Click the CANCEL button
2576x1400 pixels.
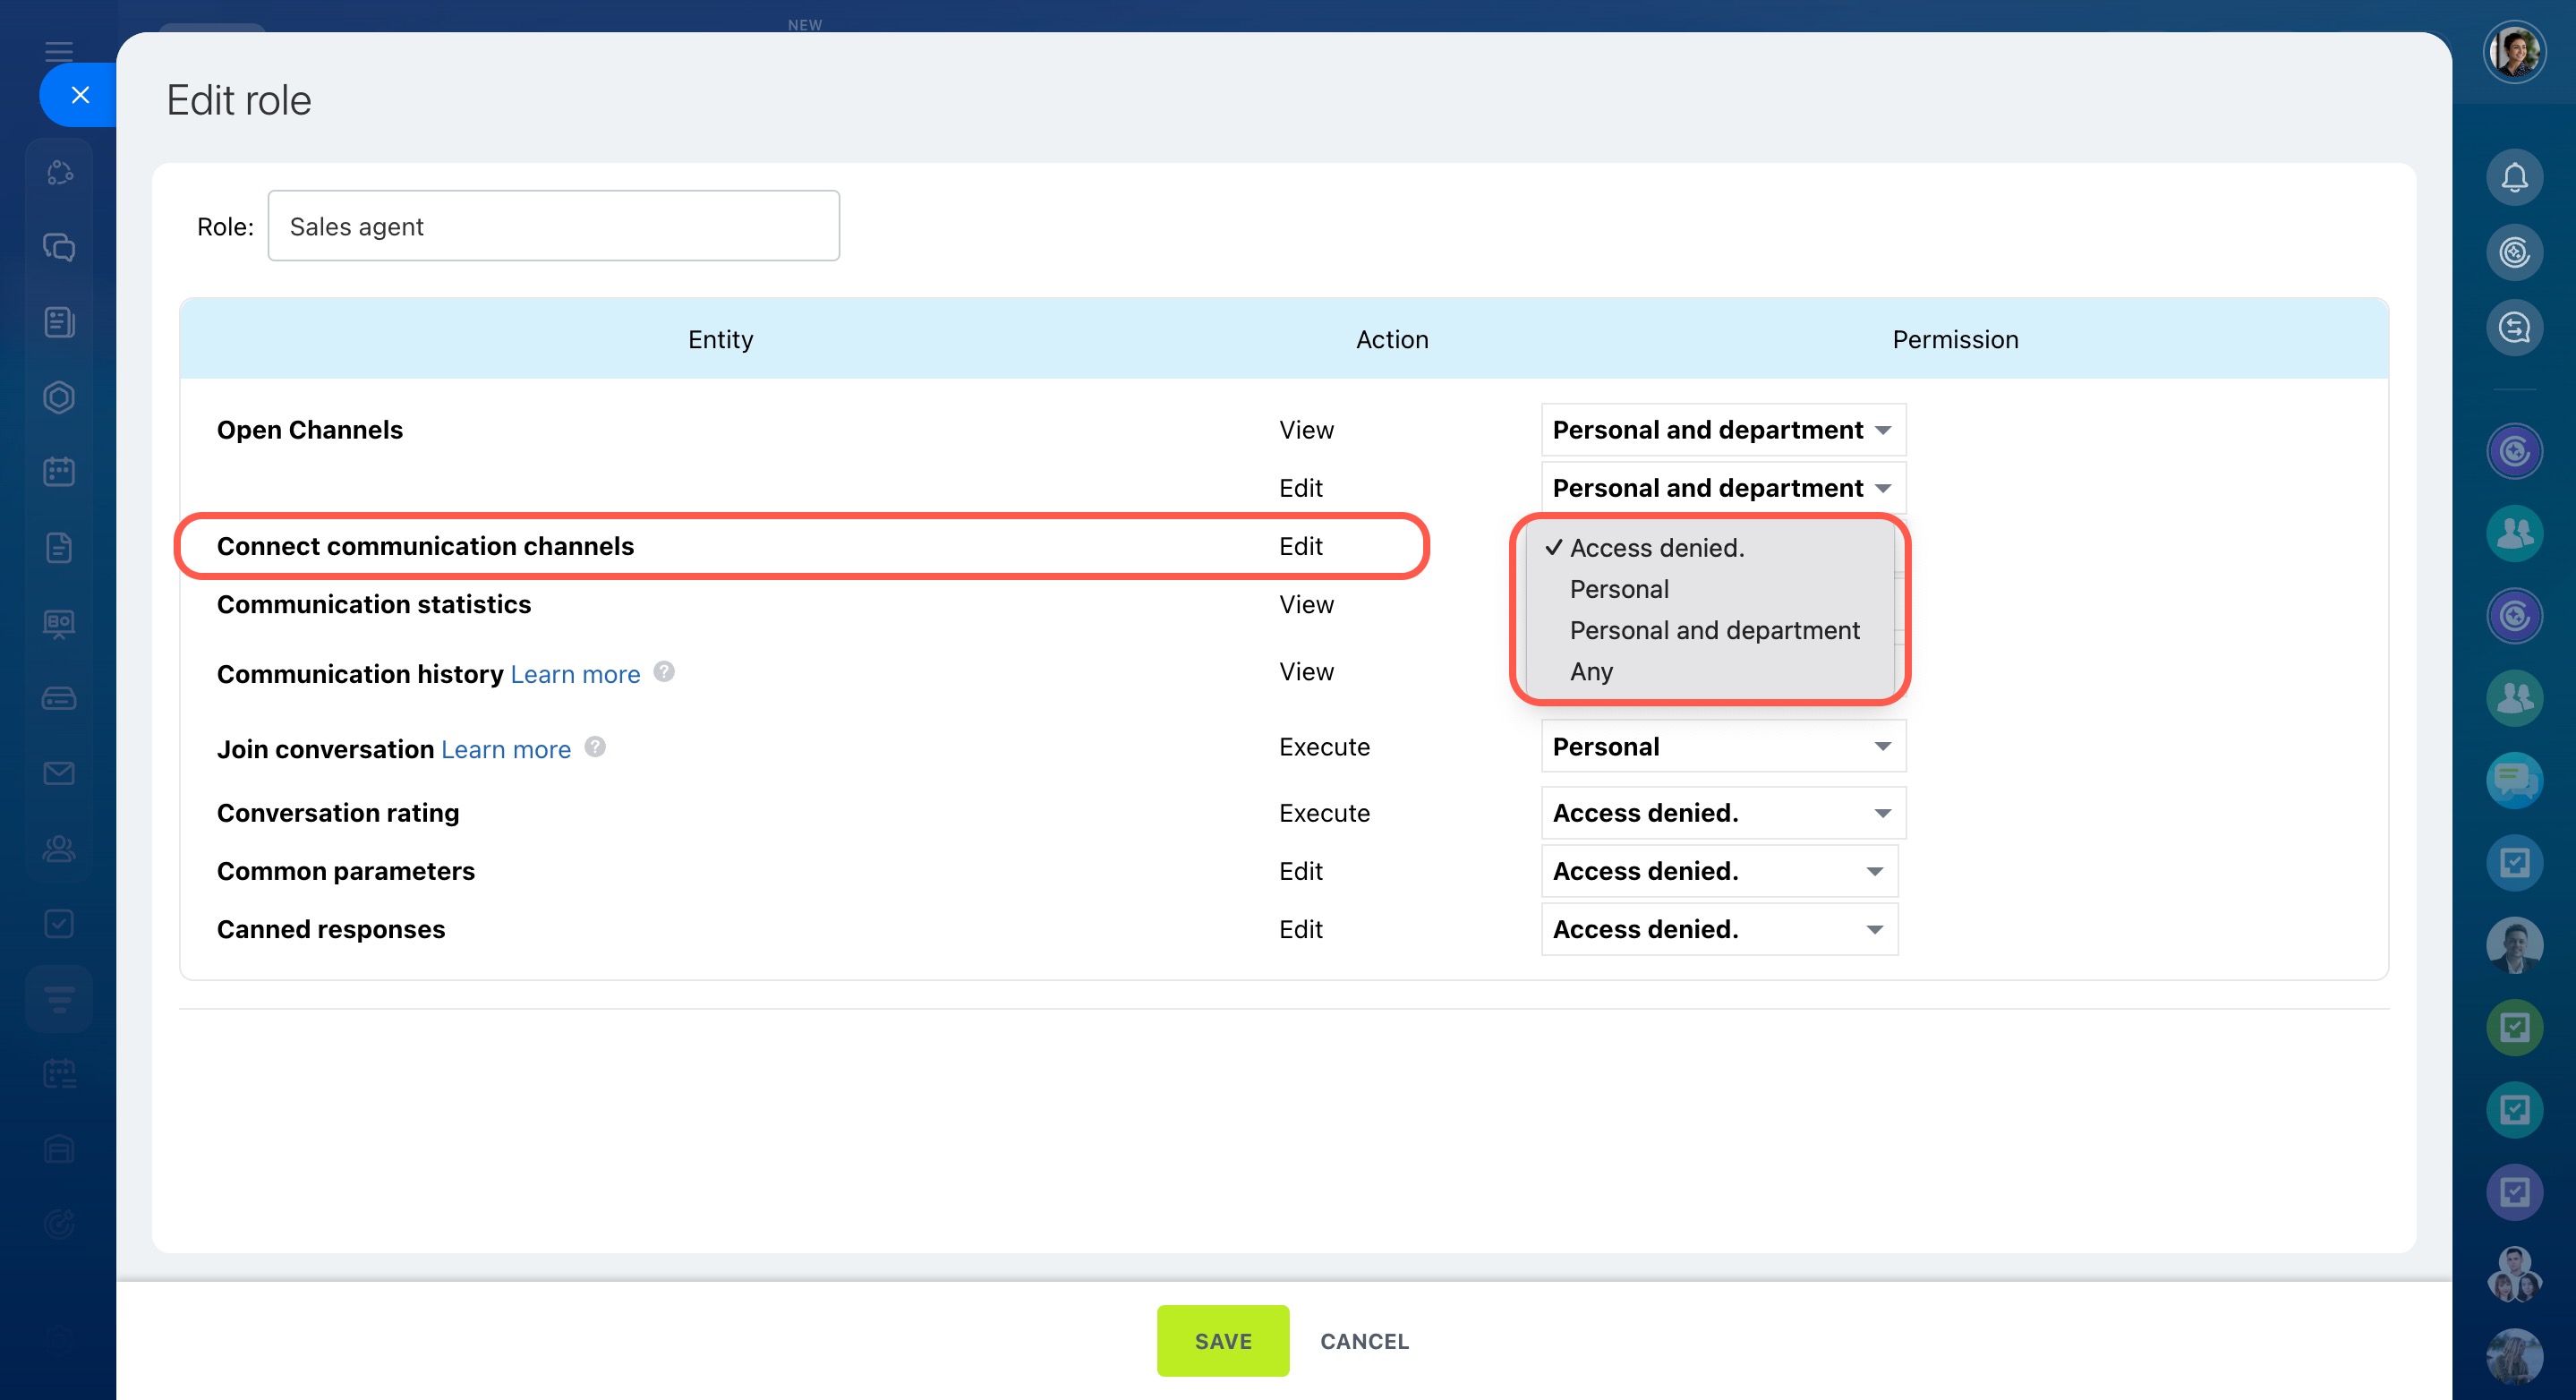(x=1364, y=1341)
